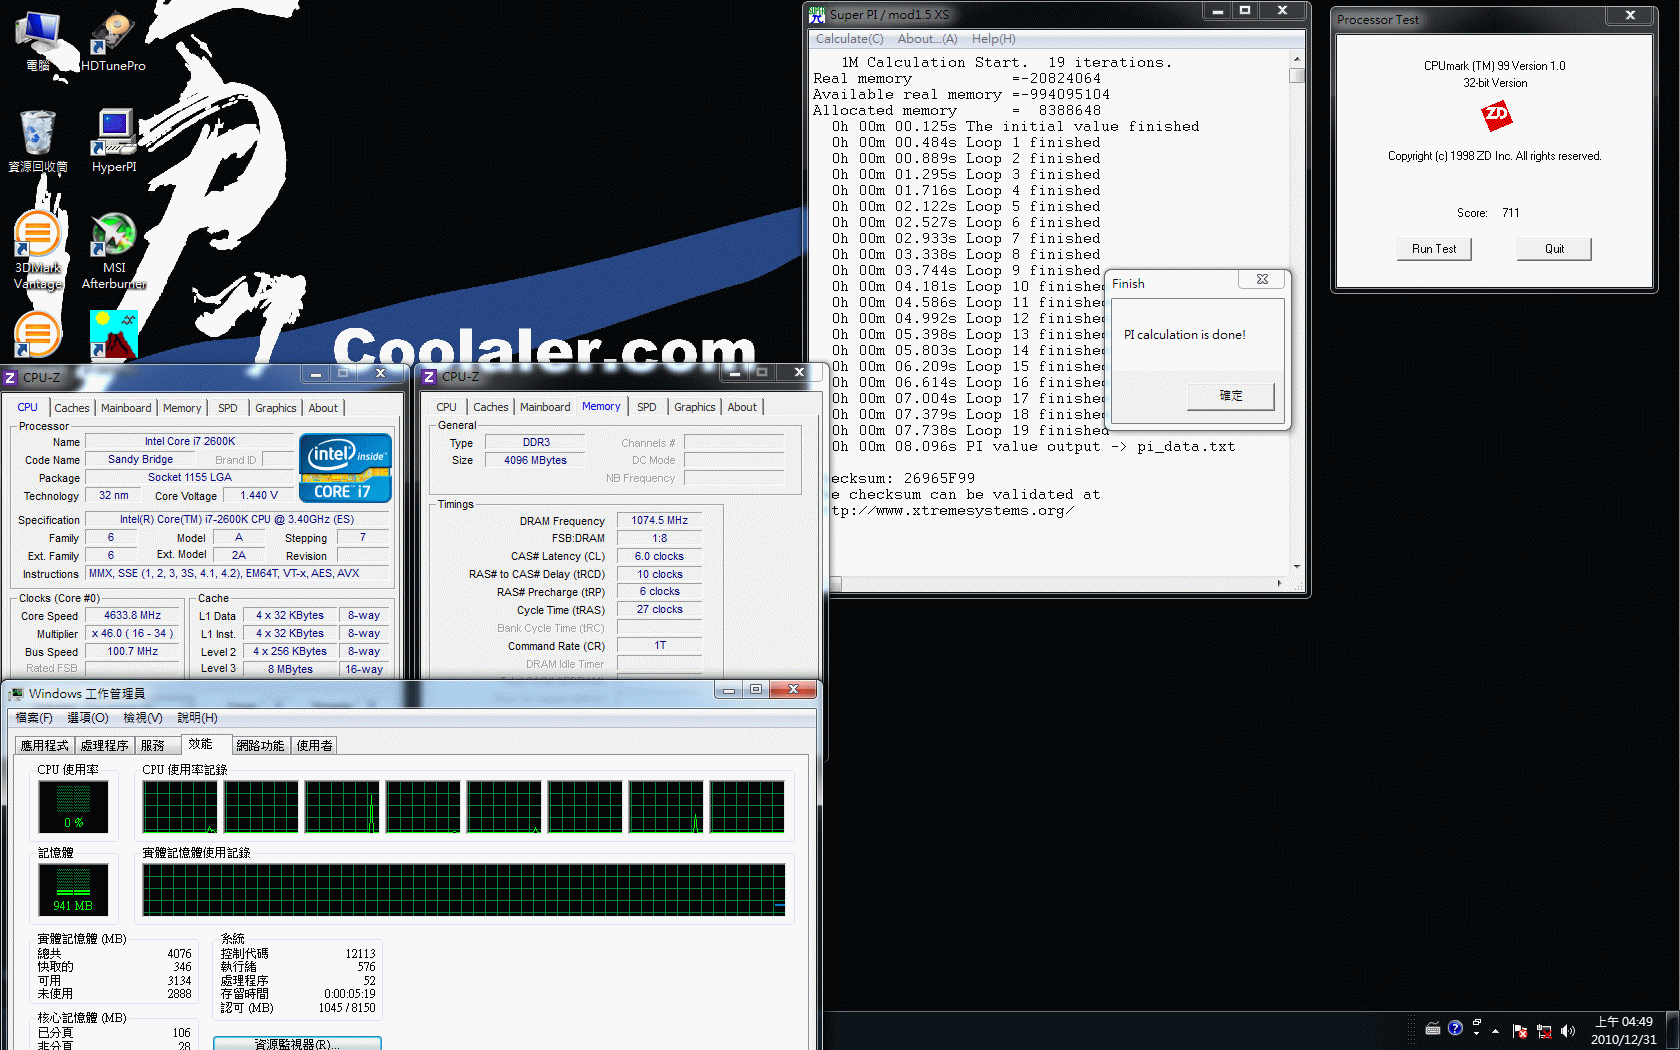Viewport: 1680px width, 1050px height.
Task: Confirm the Finish dialog with 確定 button
Action: 1231,396
